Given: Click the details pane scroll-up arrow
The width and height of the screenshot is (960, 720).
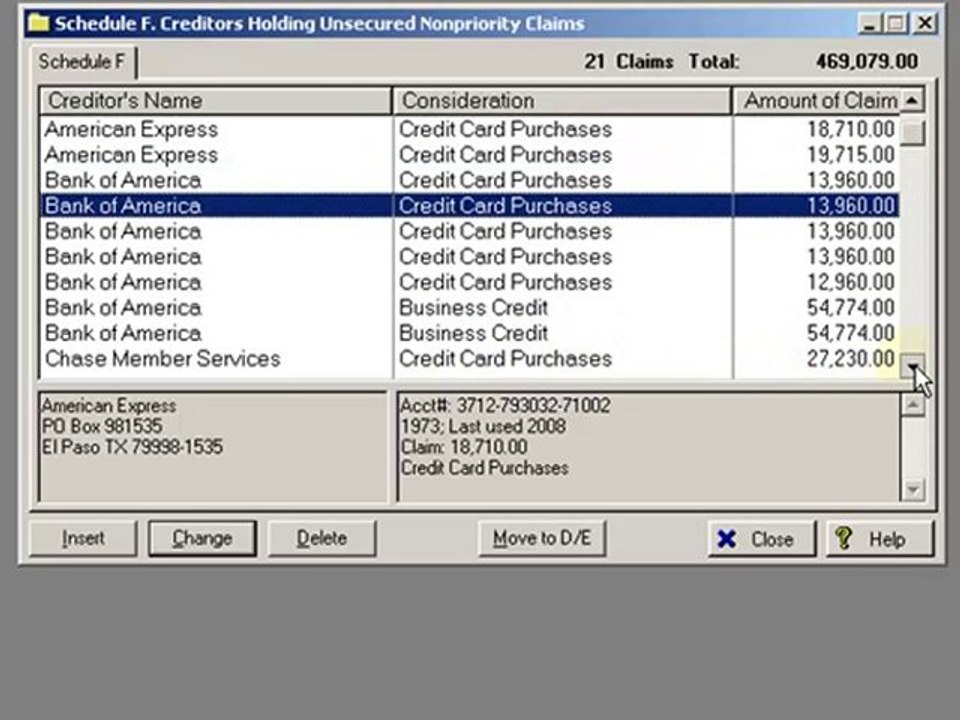Looking at the screenshot, I should [913, 405].
